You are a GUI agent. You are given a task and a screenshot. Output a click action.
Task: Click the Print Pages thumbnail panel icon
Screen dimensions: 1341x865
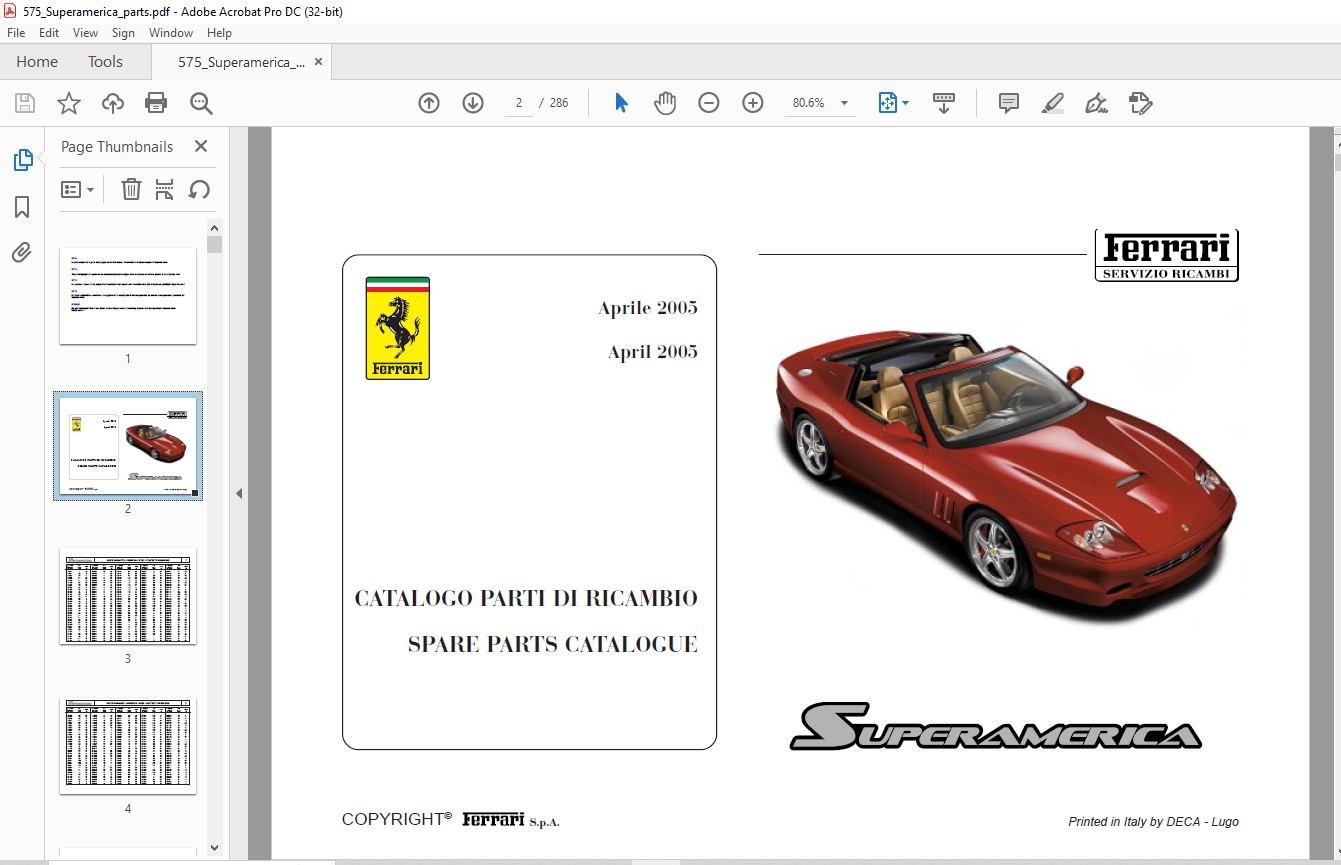pos(165,189)
